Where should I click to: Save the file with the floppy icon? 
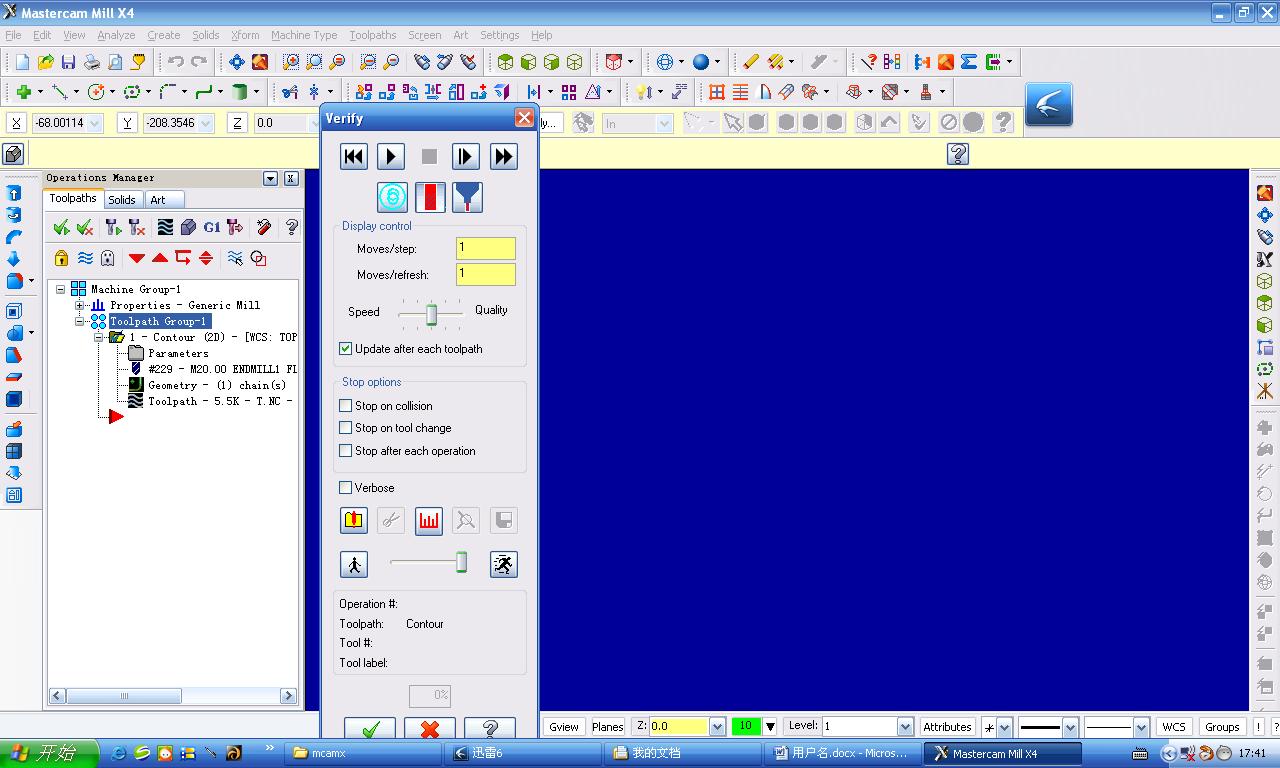click(x=68, y=62)
